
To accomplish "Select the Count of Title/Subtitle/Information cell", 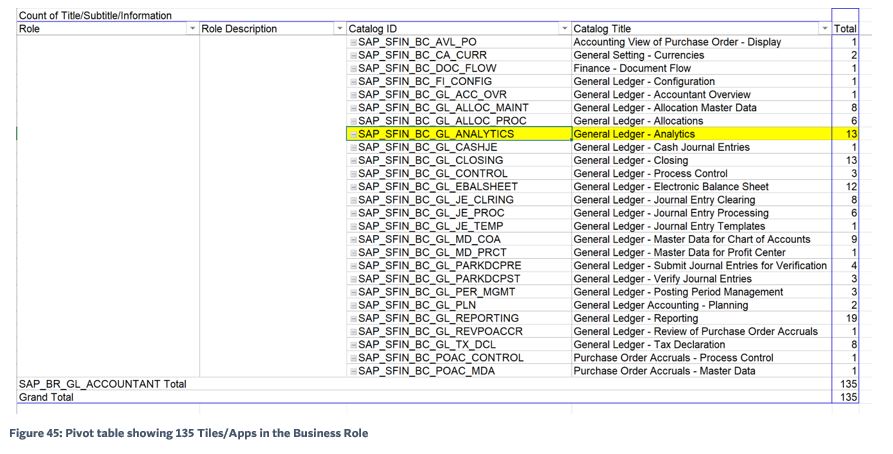I will (95, 15).
